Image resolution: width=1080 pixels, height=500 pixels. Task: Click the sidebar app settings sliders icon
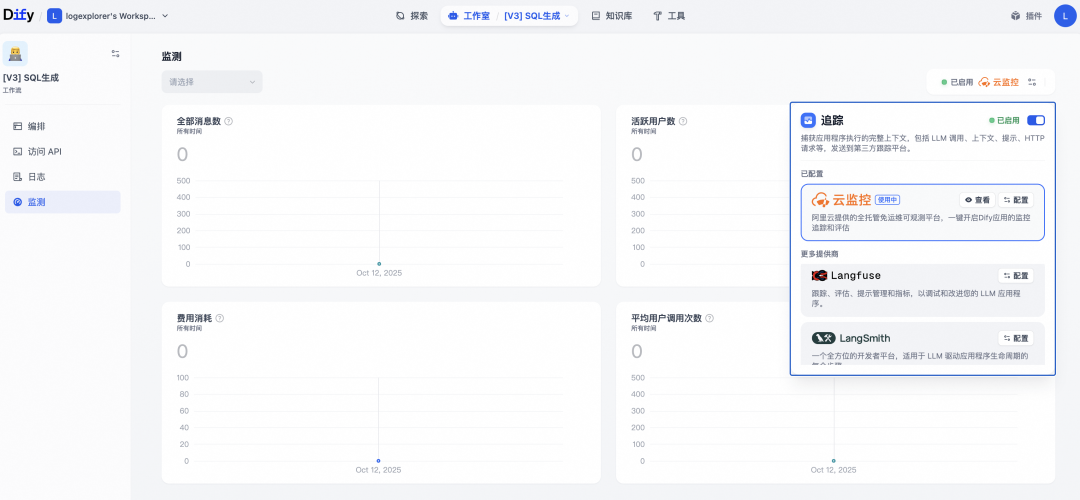coord(115,54)
